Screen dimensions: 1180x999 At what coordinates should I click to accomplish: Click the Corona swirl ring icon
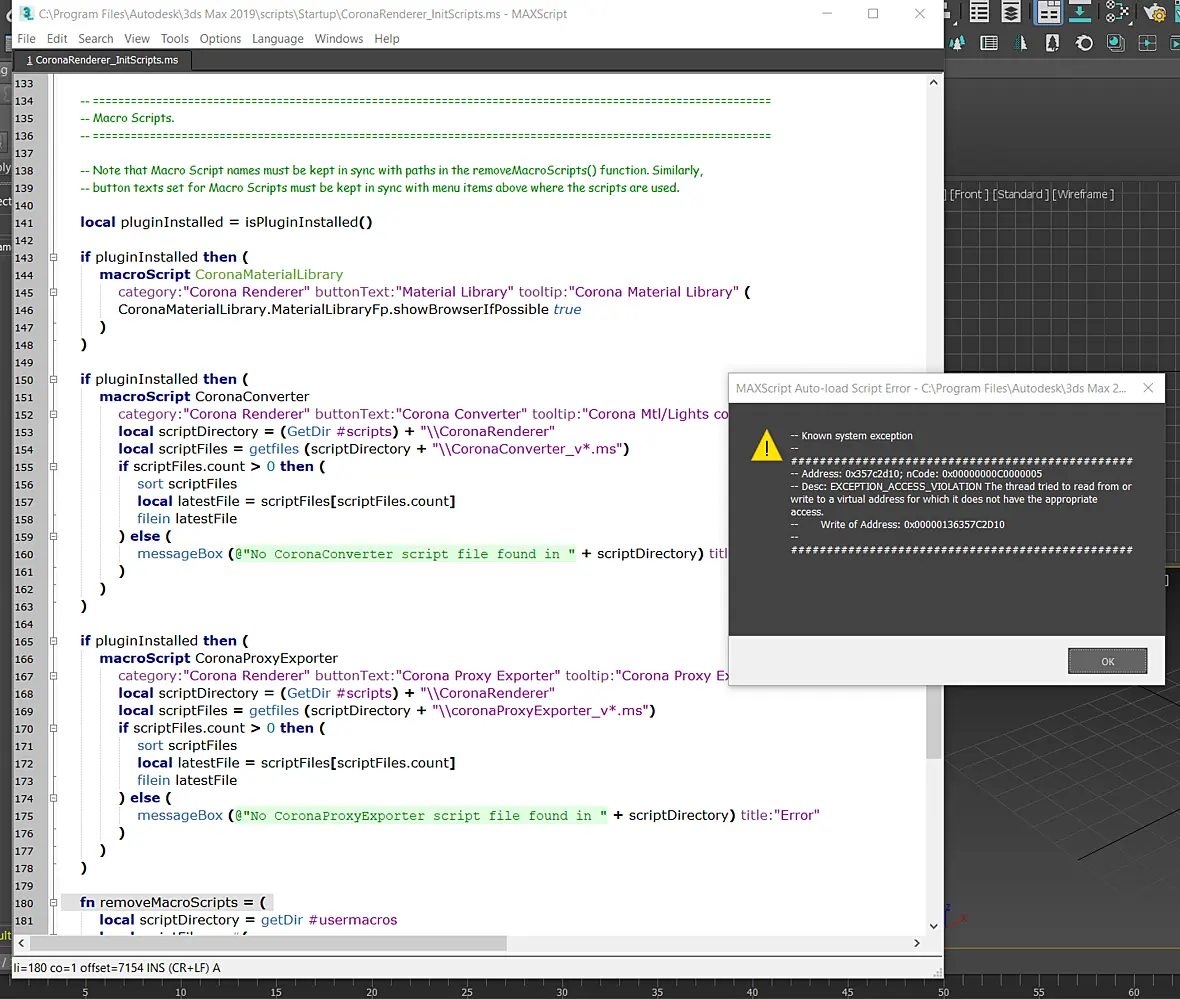(1084, 44)
